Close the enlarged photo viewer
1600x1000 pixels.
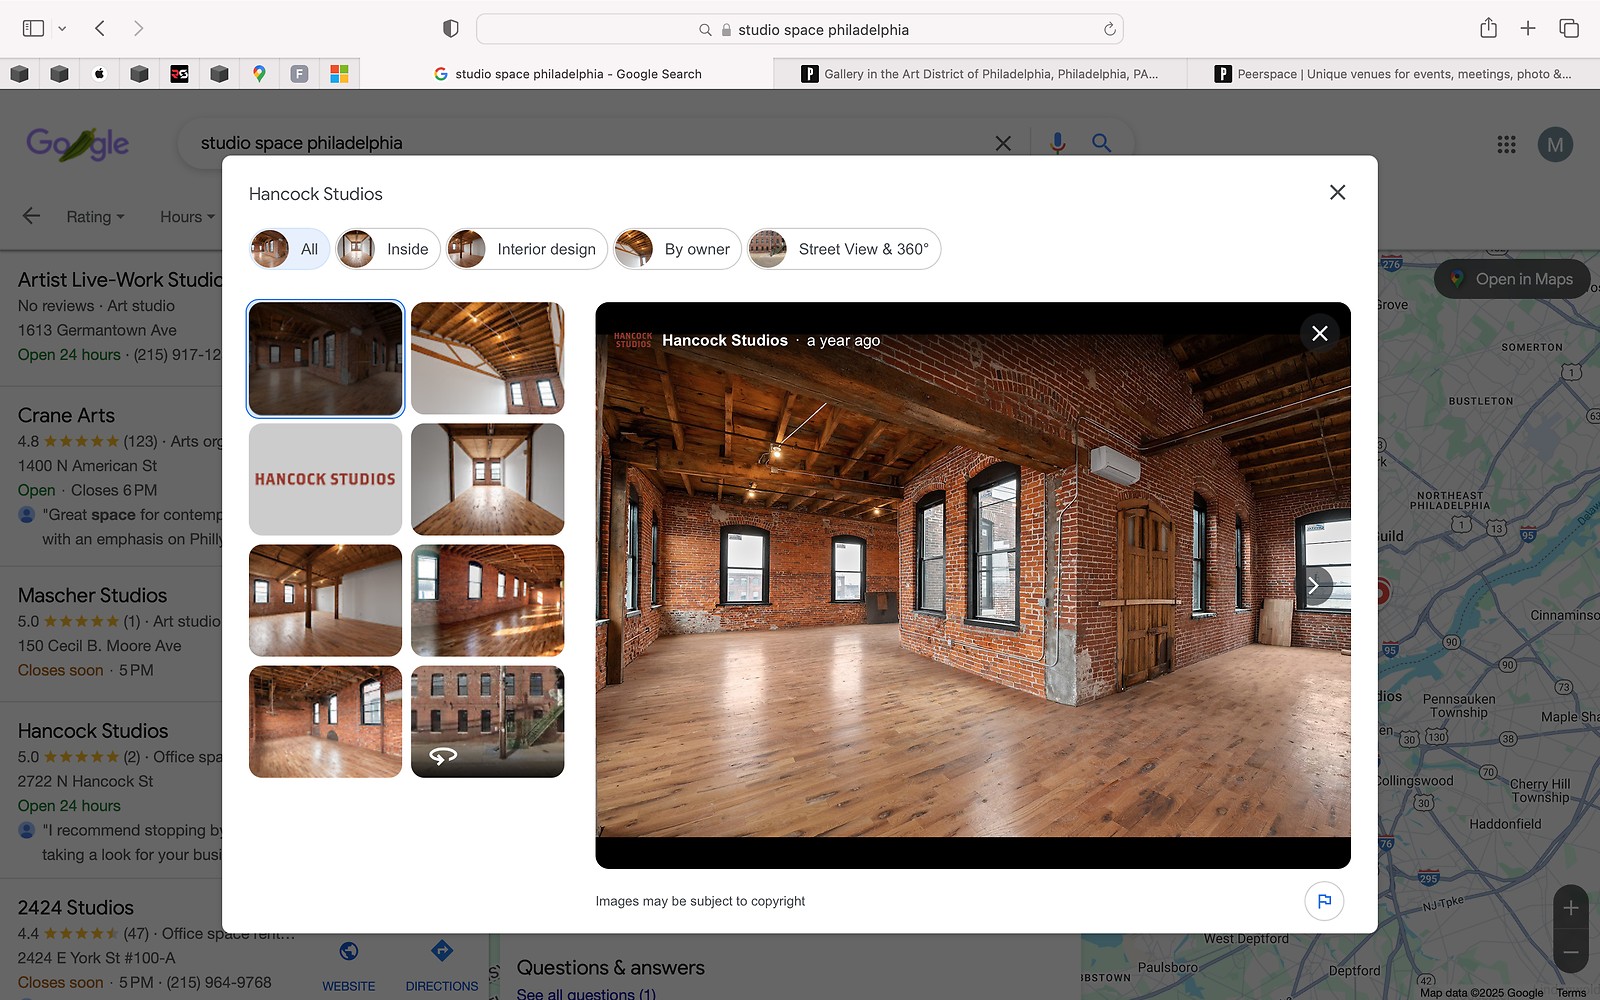(1319, 333)
